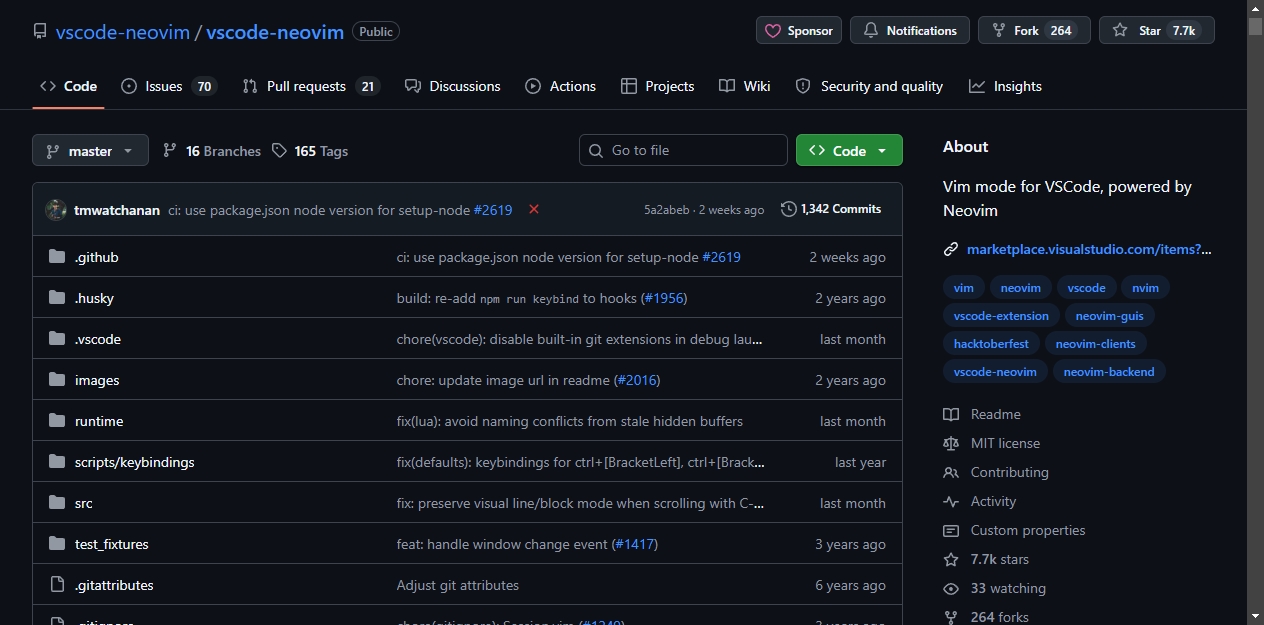
Task: Open the test_fixtures folder
Action: (x=112, y=544)
